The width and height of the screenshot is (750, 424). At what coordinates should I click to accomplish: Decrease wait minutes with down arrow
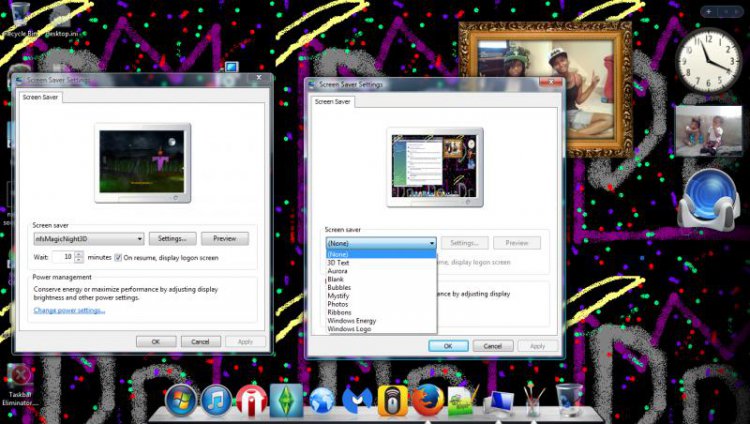point(79,260)
